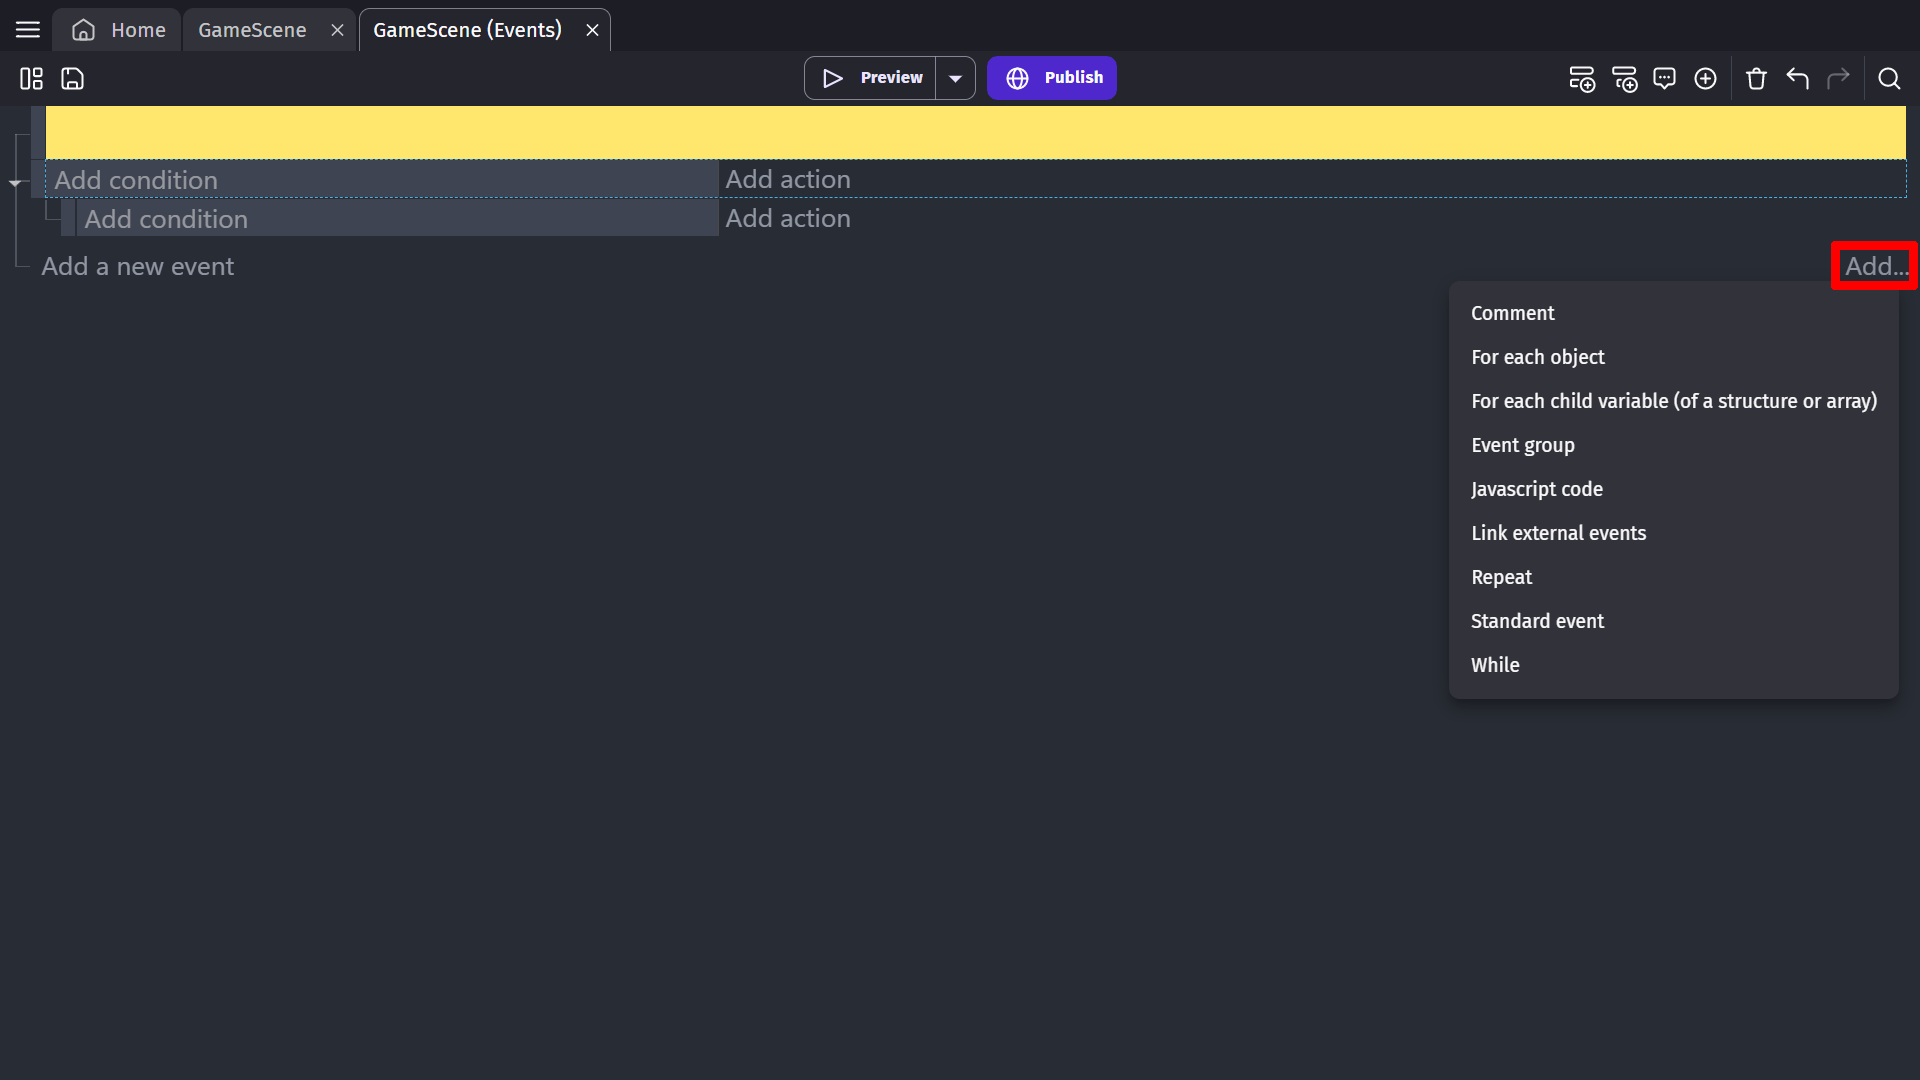Click the add sub-event toolbar icon
Screen dimensions: 1920x1080
coord(1624,78)
